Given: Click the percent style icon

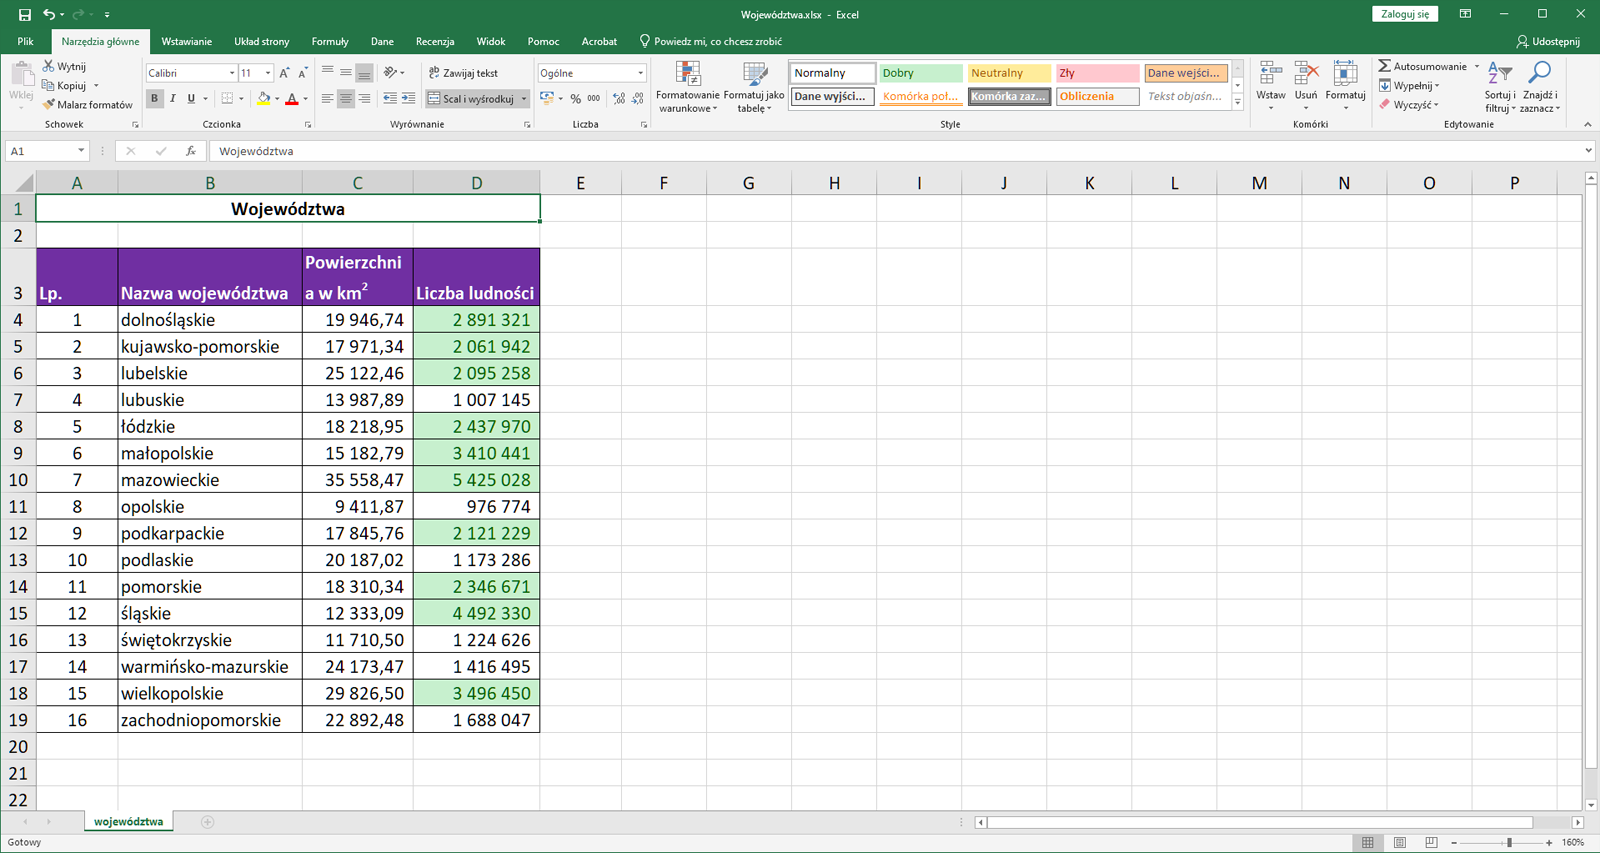Looking at the screenshot, I should pyautogui.click(x=576, y=99).
